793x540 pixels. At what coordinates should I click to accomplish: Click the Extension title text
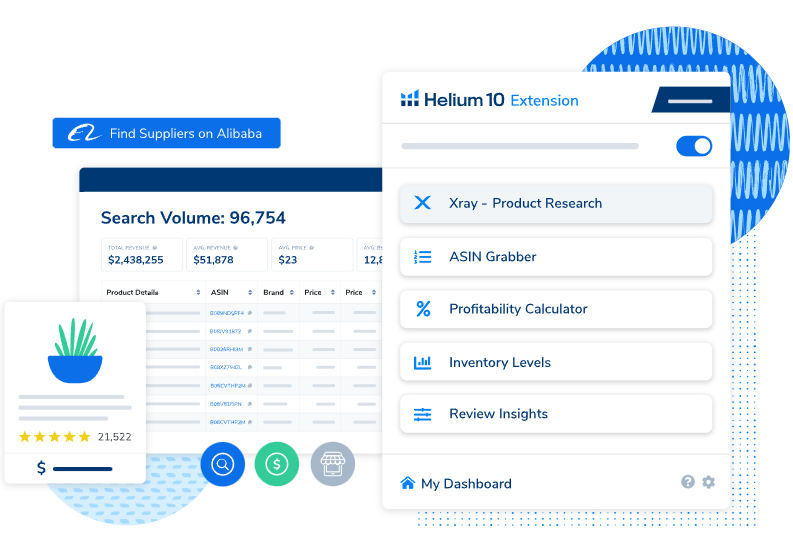544,101
